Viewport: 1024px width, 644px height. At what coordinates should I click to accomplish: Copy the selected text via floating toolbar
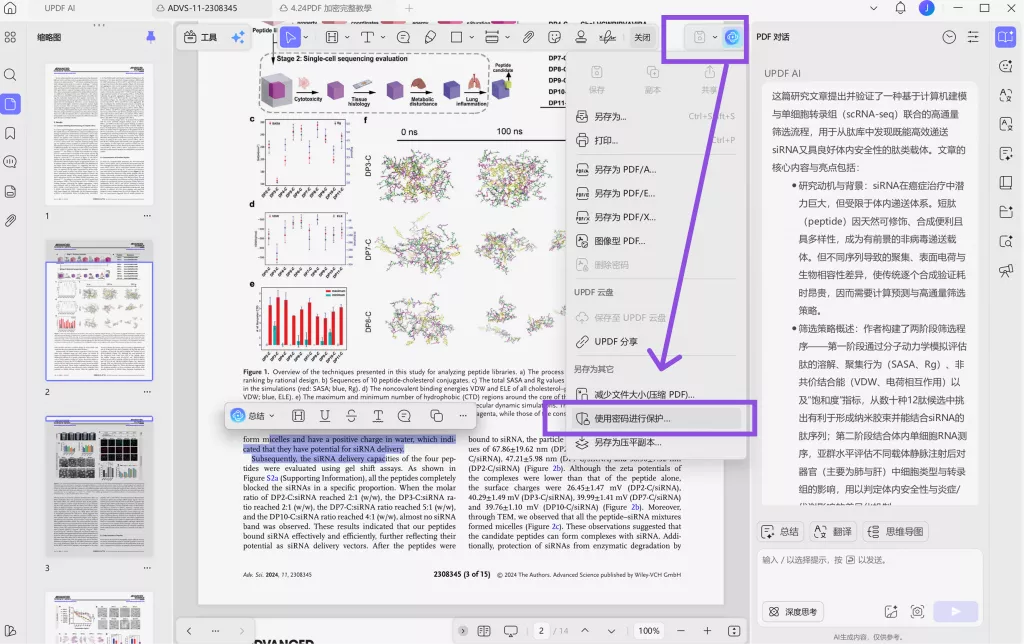436,416
